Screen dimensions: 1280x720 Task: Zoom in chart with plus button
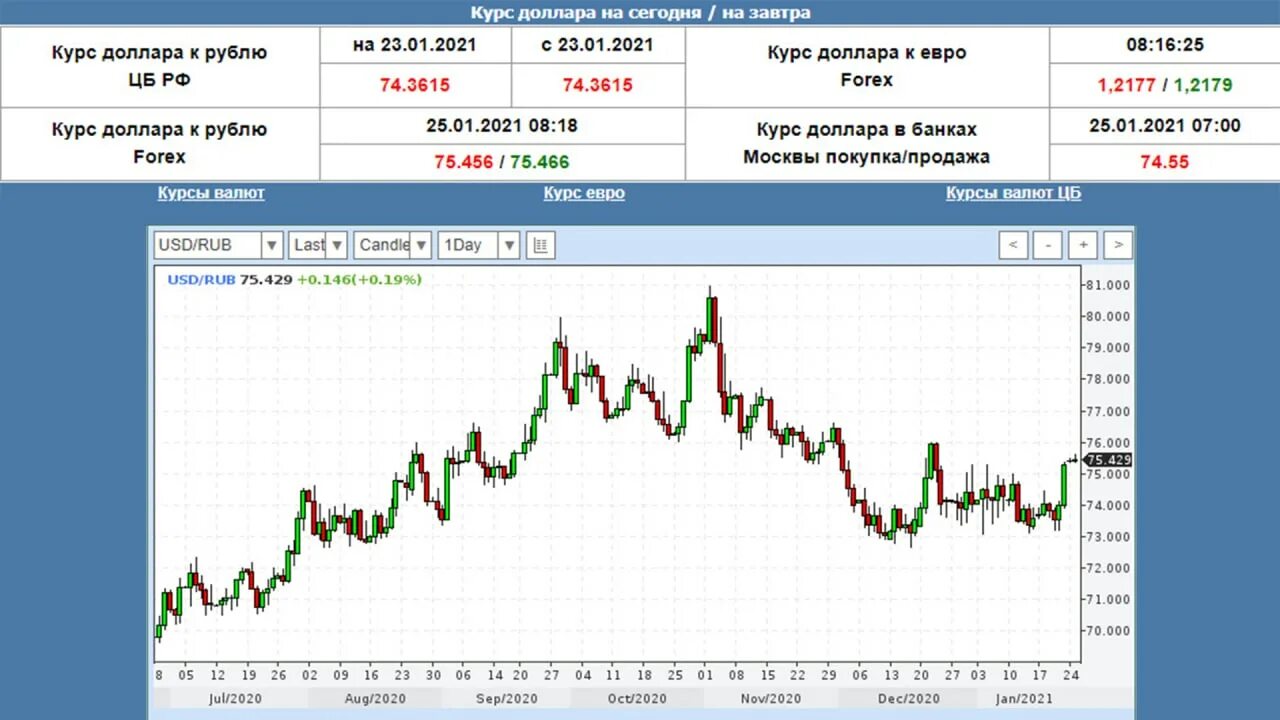point(1083,245)
